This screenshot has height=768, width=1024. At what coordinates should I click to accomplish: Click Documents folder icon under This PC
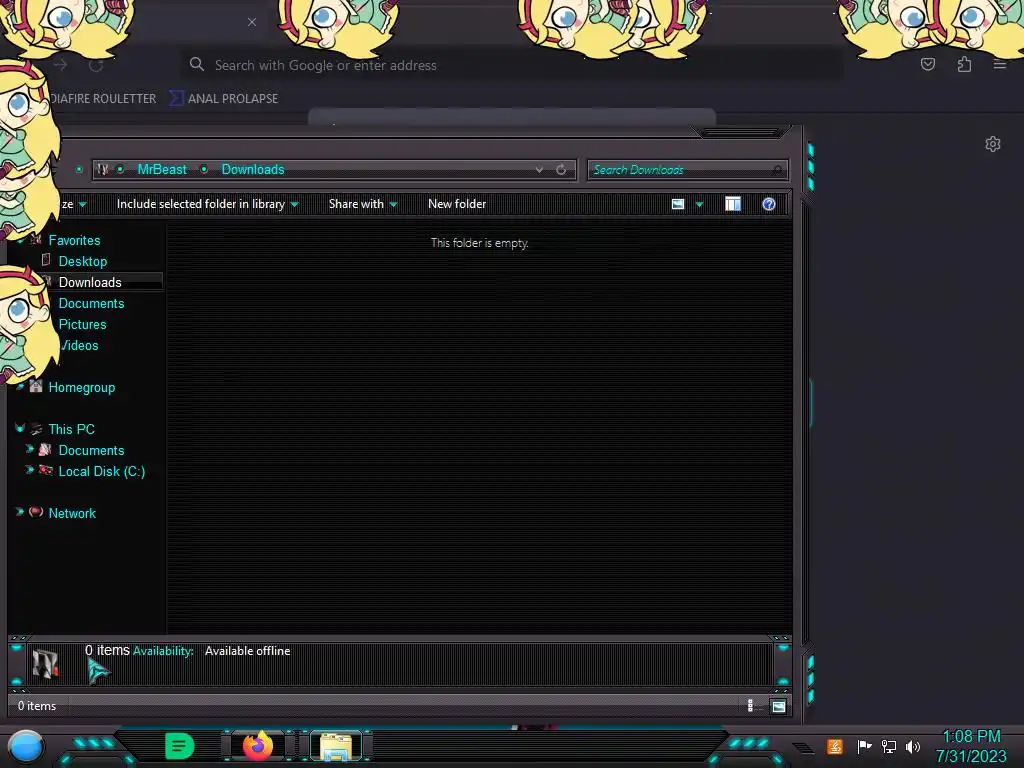(45, 449)
